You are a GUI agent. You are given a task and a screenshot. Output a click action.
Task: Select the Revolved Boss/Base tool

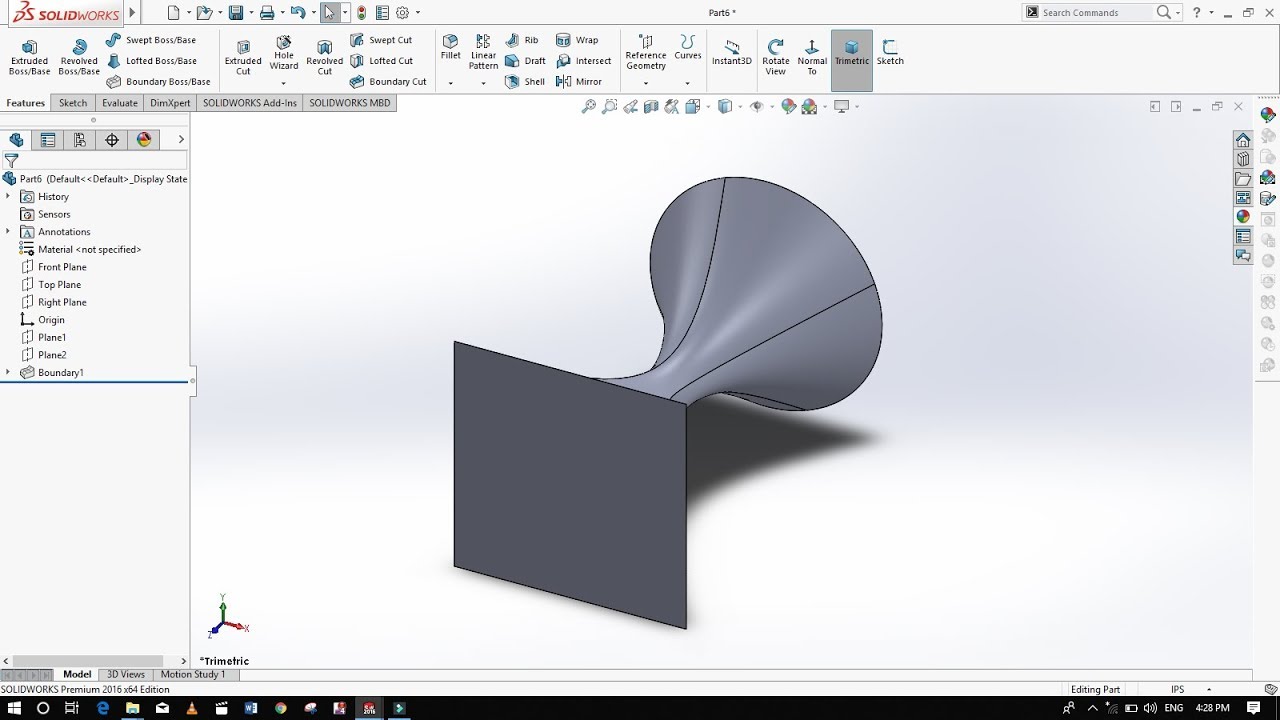click(x=79, y=58)
